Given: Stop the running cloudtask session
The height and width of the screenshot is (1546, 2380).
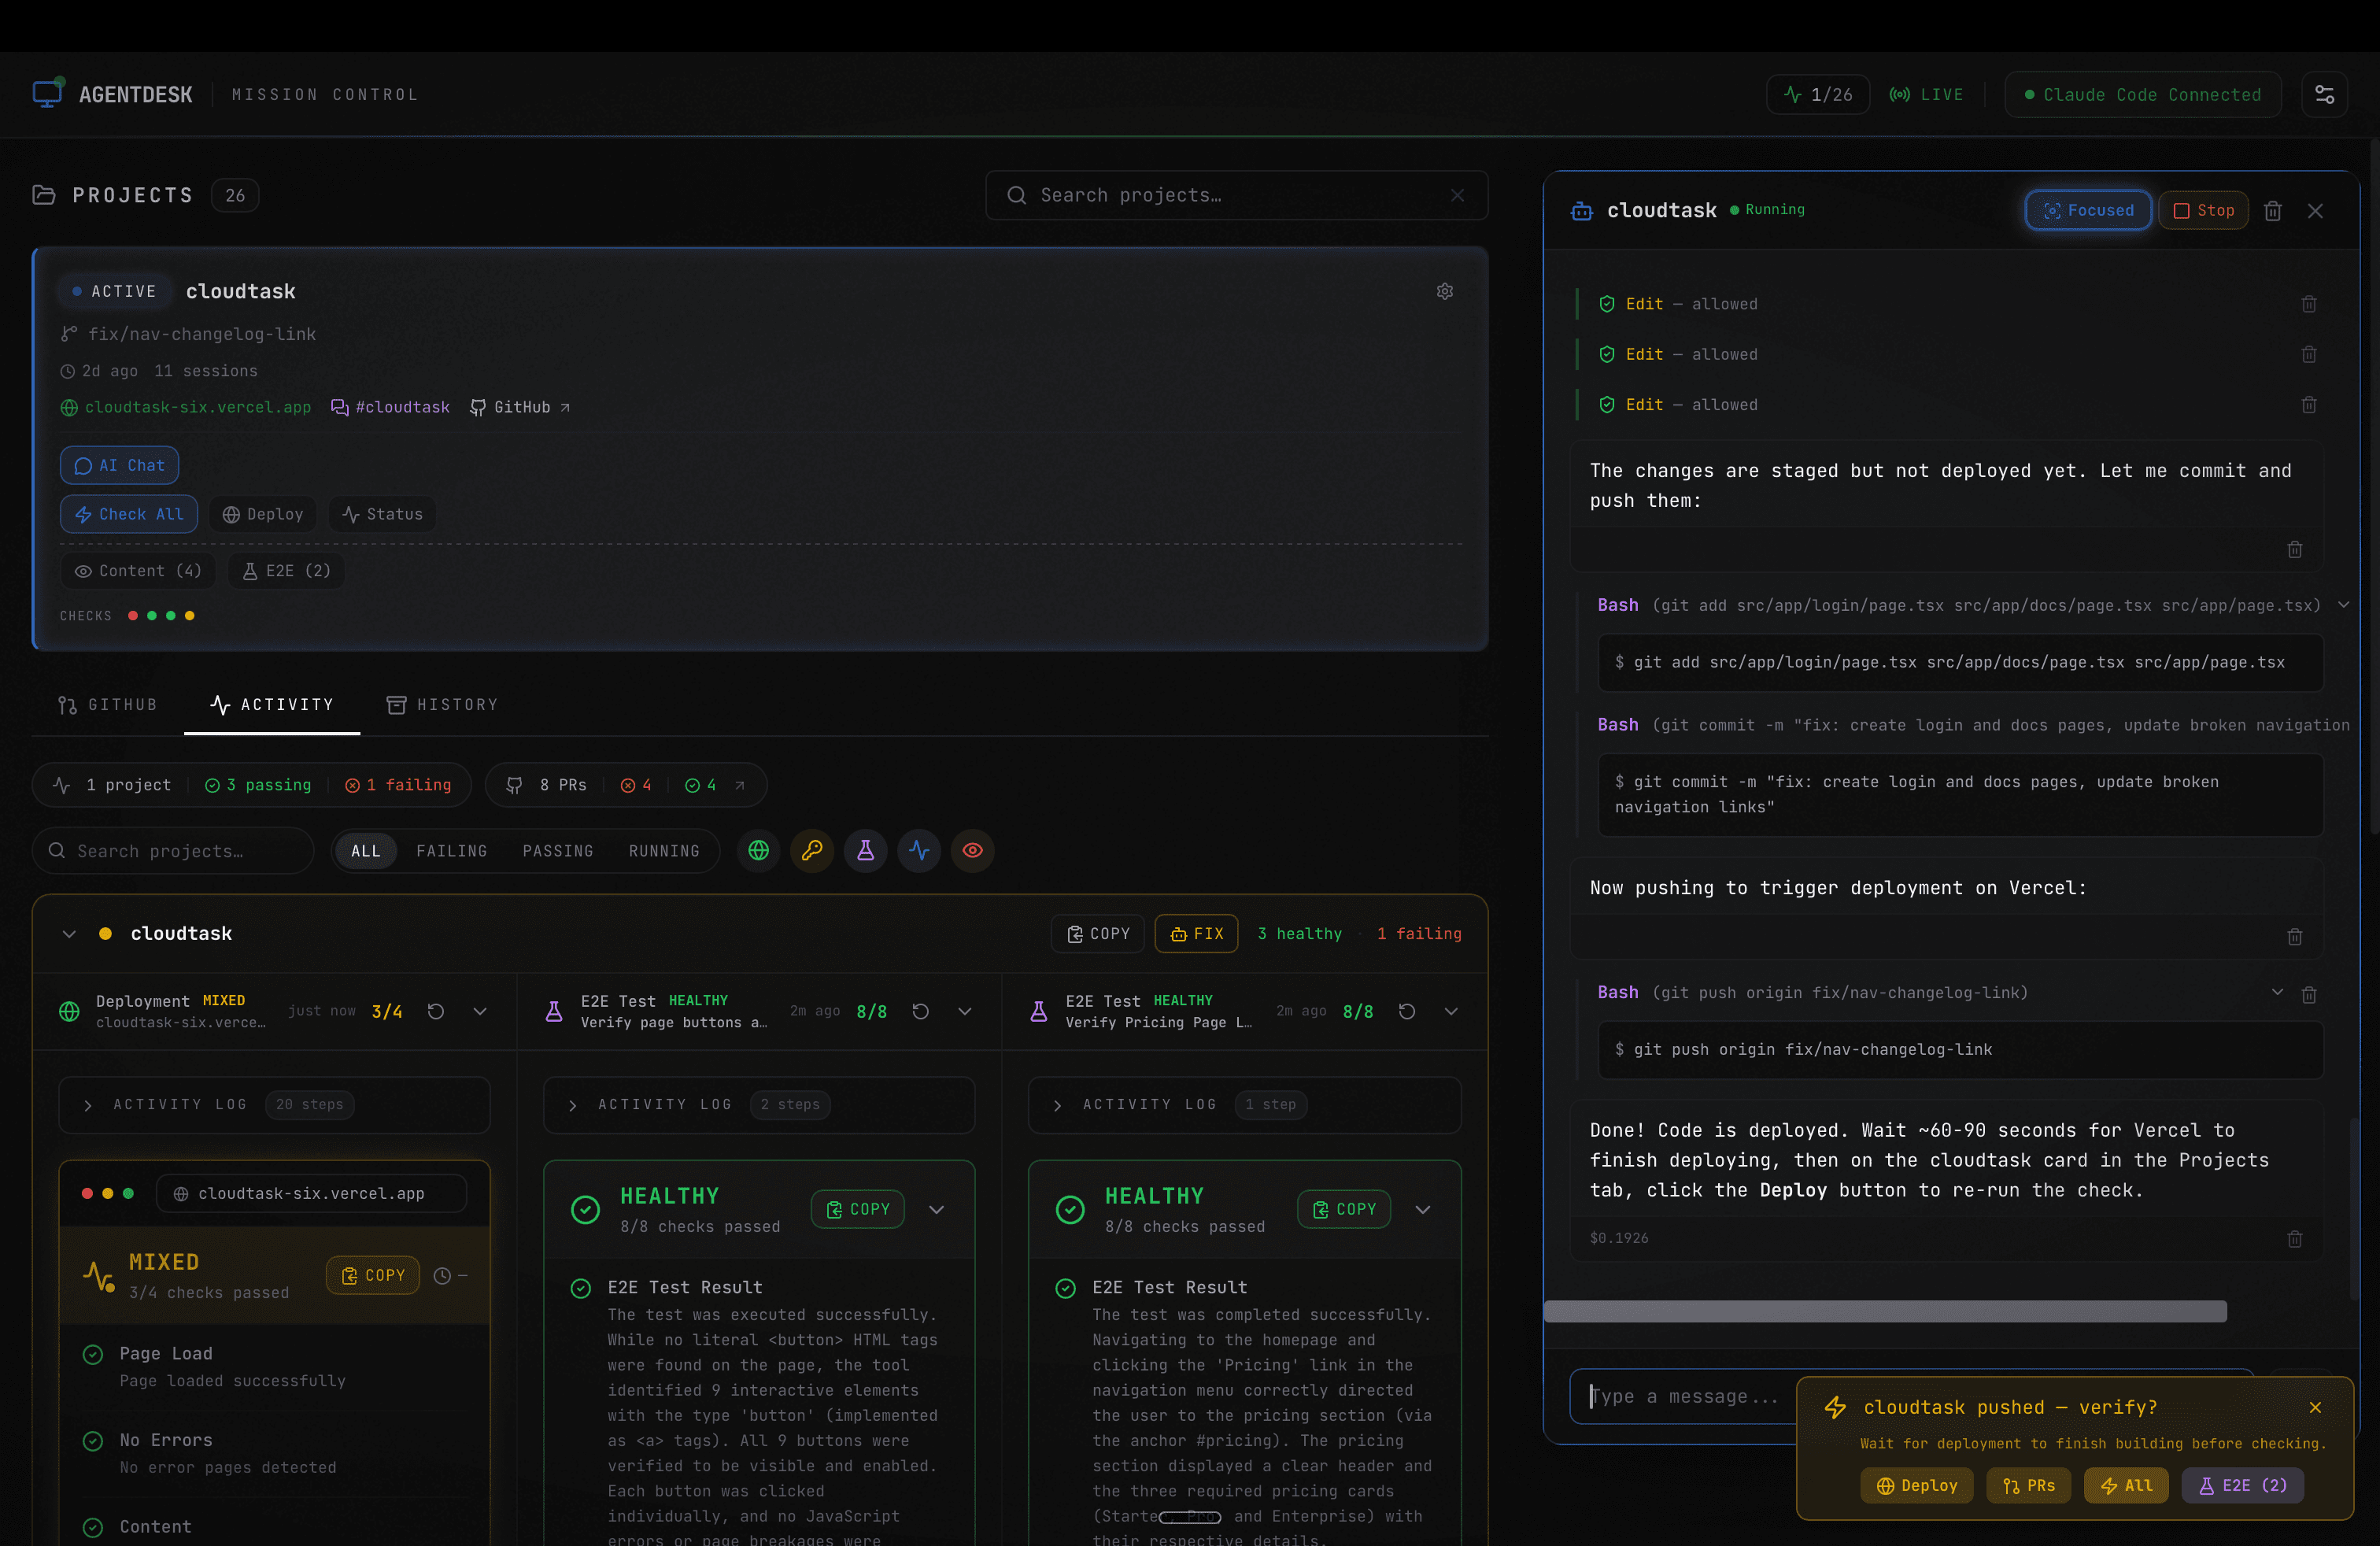Looking at the screenshot, I should point(2203,210).
